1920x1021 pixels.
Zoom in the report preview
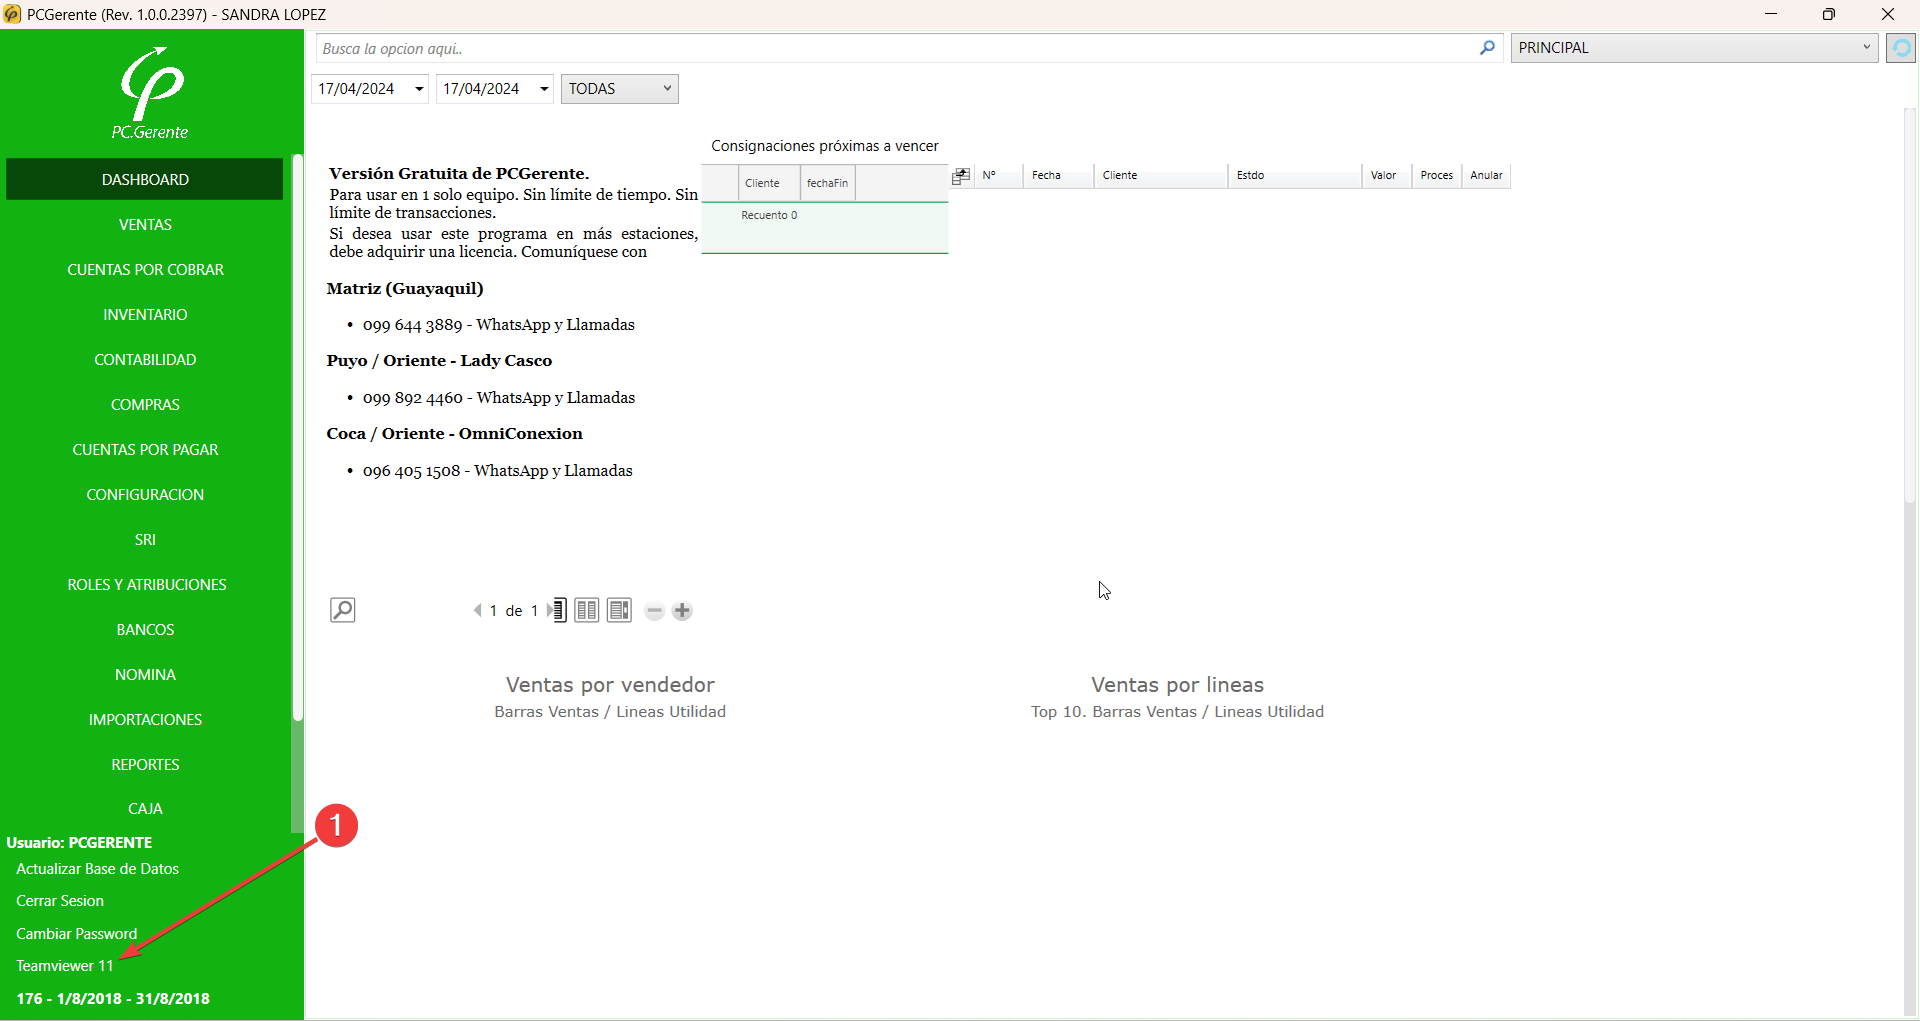683,610
